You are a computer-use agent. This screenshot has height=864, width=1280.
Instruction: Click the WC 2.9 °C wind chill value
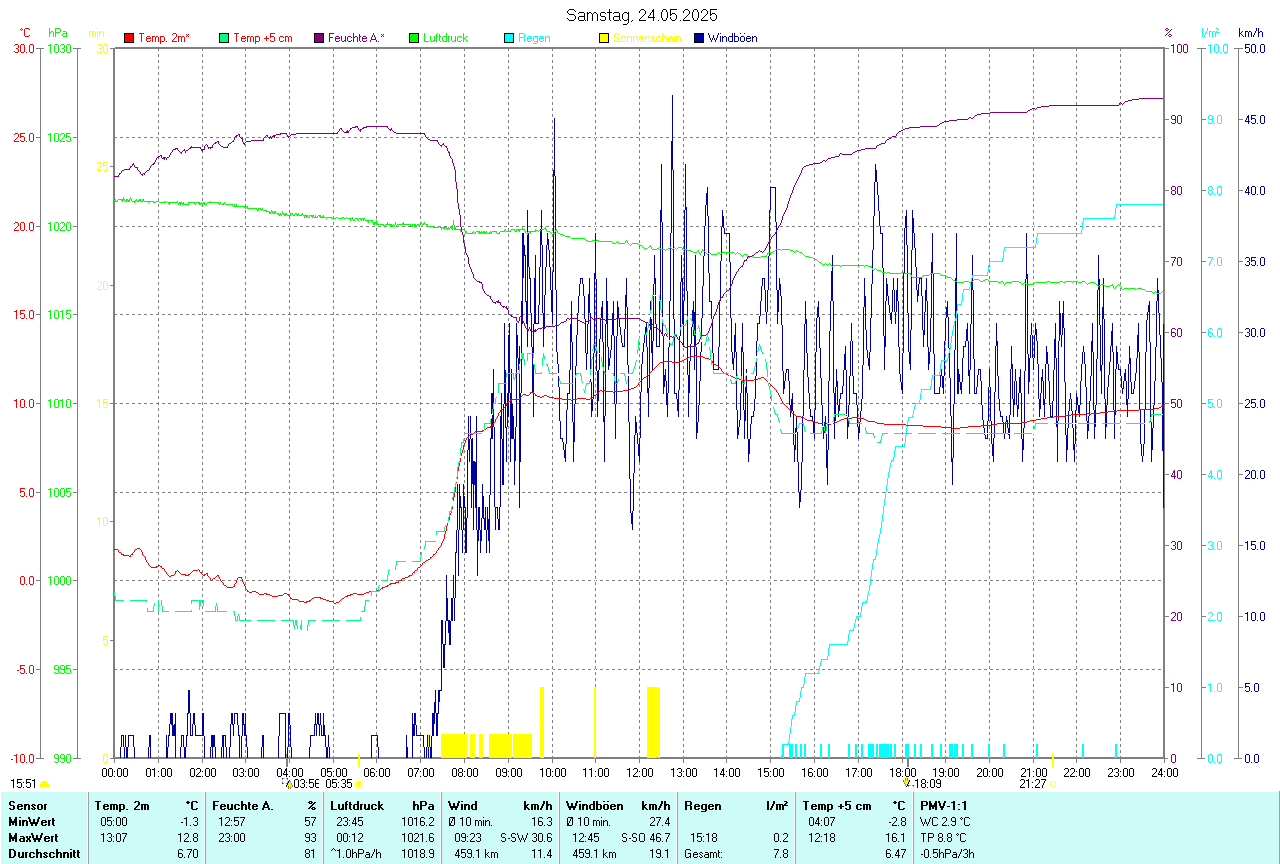945,822
